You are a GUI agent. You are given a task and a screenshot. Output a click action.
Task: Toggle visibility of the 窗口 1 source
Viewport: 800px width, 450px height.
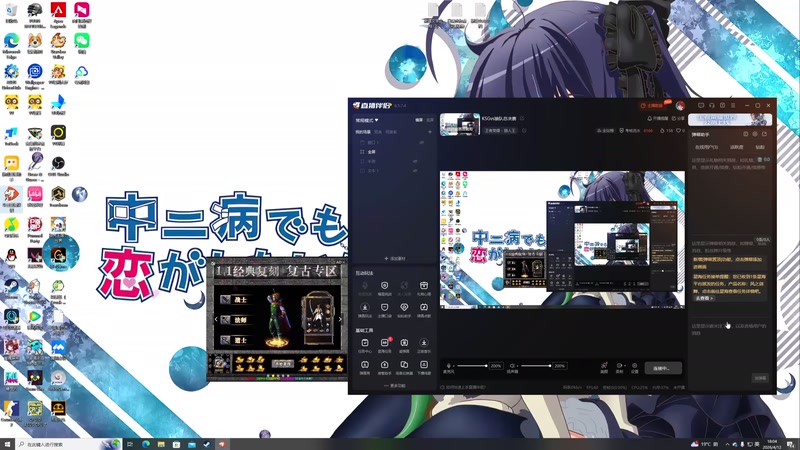coord(421,142)
